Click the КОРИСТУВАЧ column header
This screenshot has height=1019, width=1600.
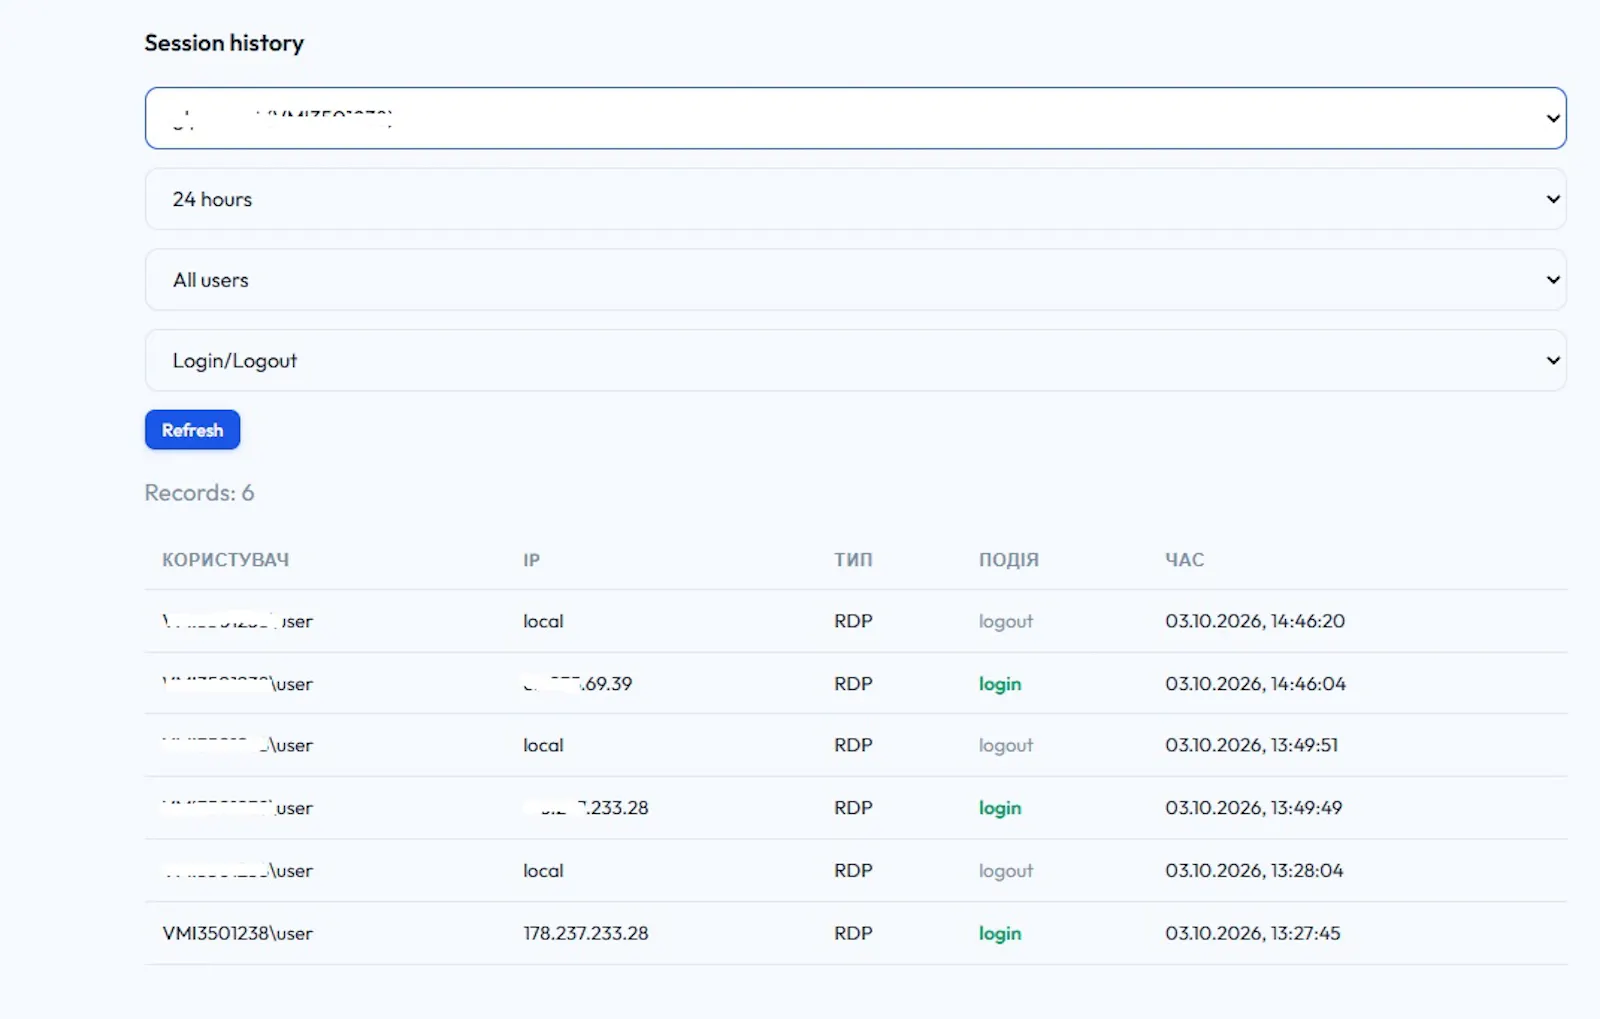(x=226, y=560)
